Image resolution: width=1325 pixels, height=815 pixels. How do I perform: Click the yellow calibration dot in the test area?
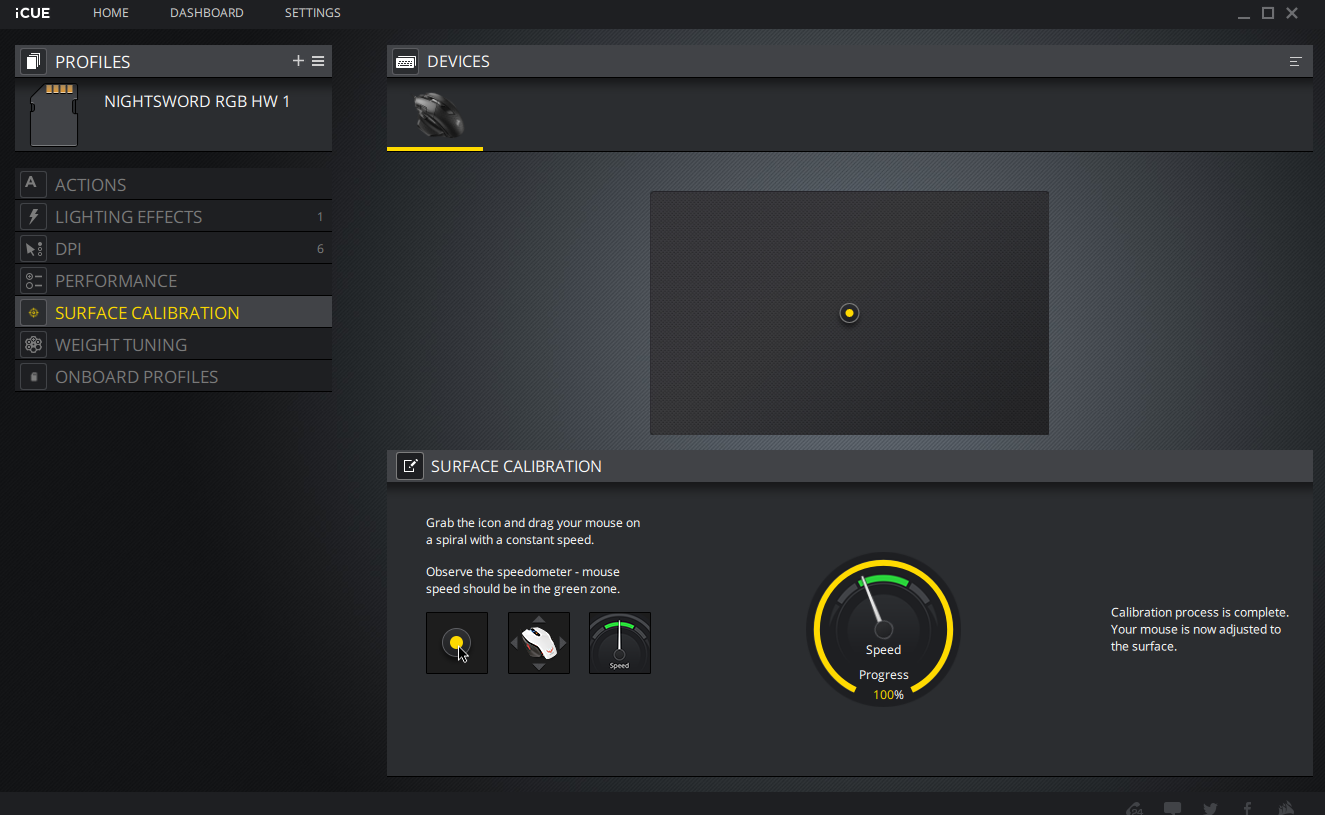tap(849, 313)
